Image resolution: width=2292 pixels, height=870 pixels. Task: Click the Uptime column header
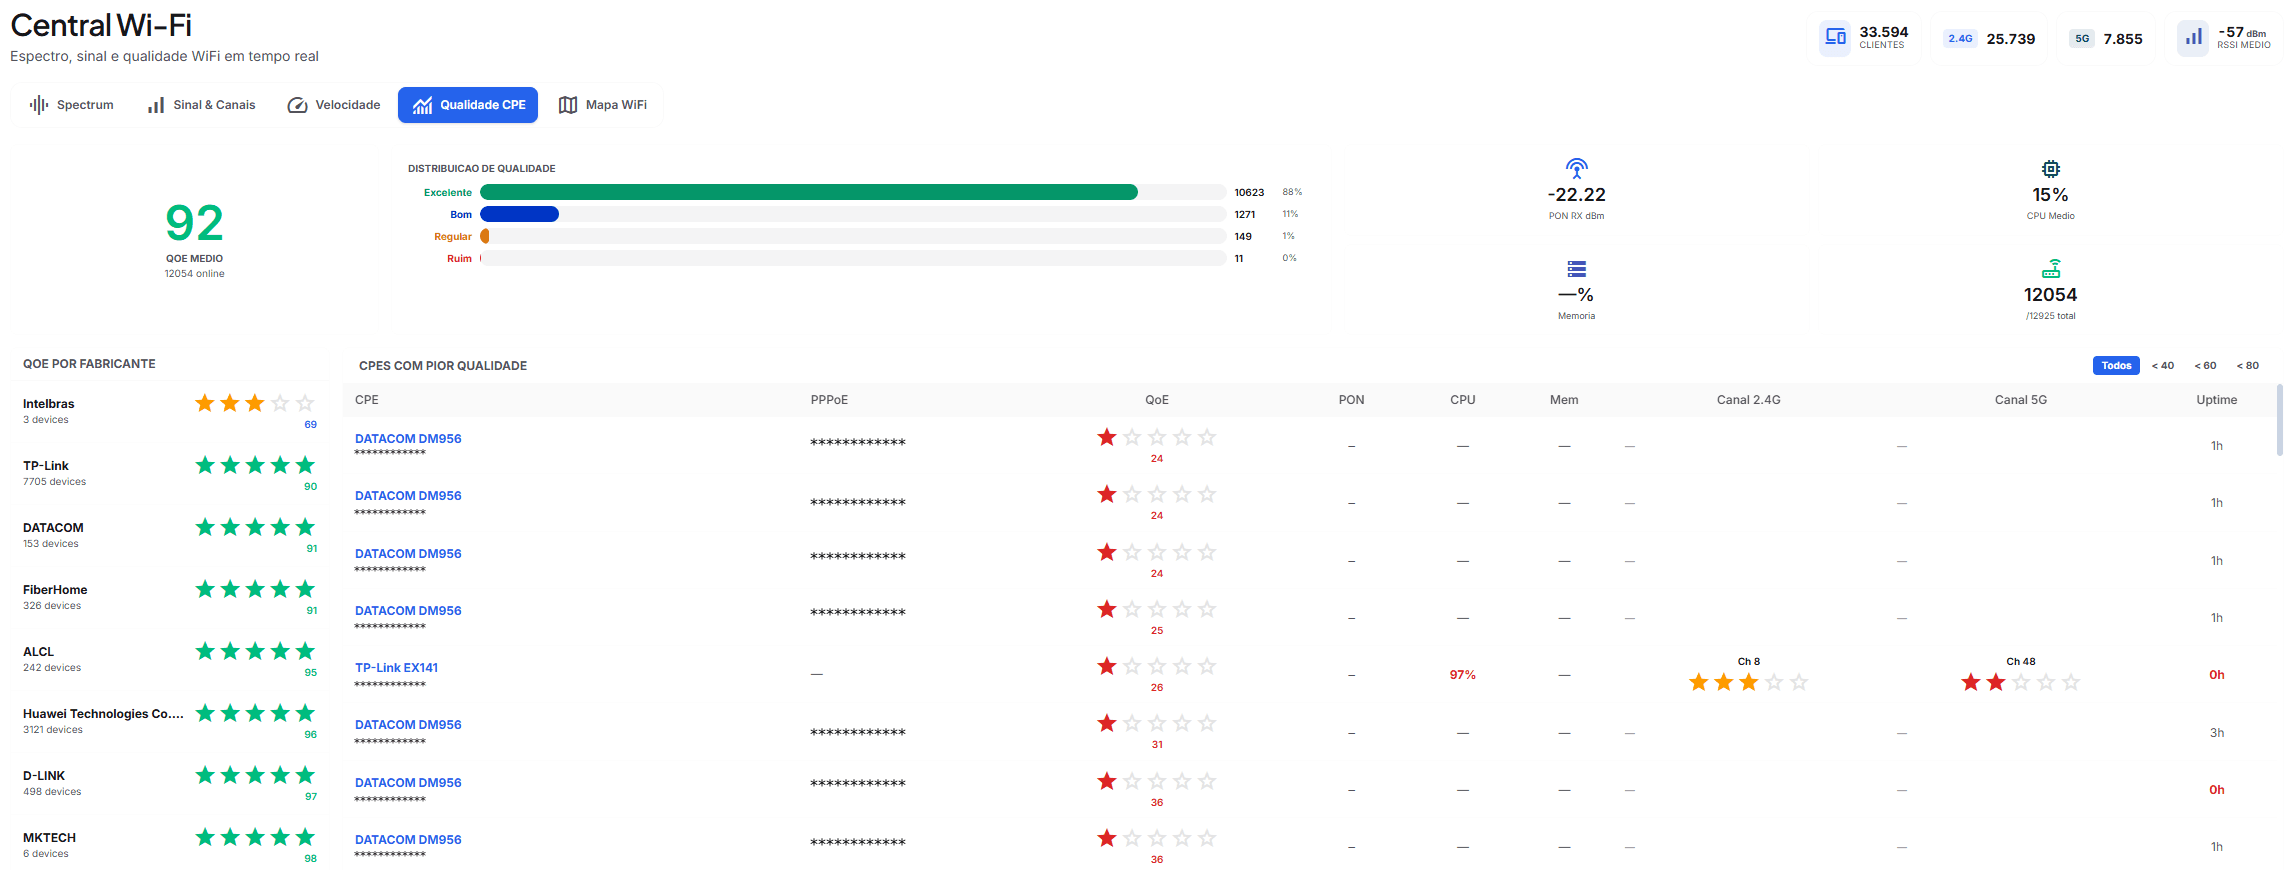tap(2217, 400)
